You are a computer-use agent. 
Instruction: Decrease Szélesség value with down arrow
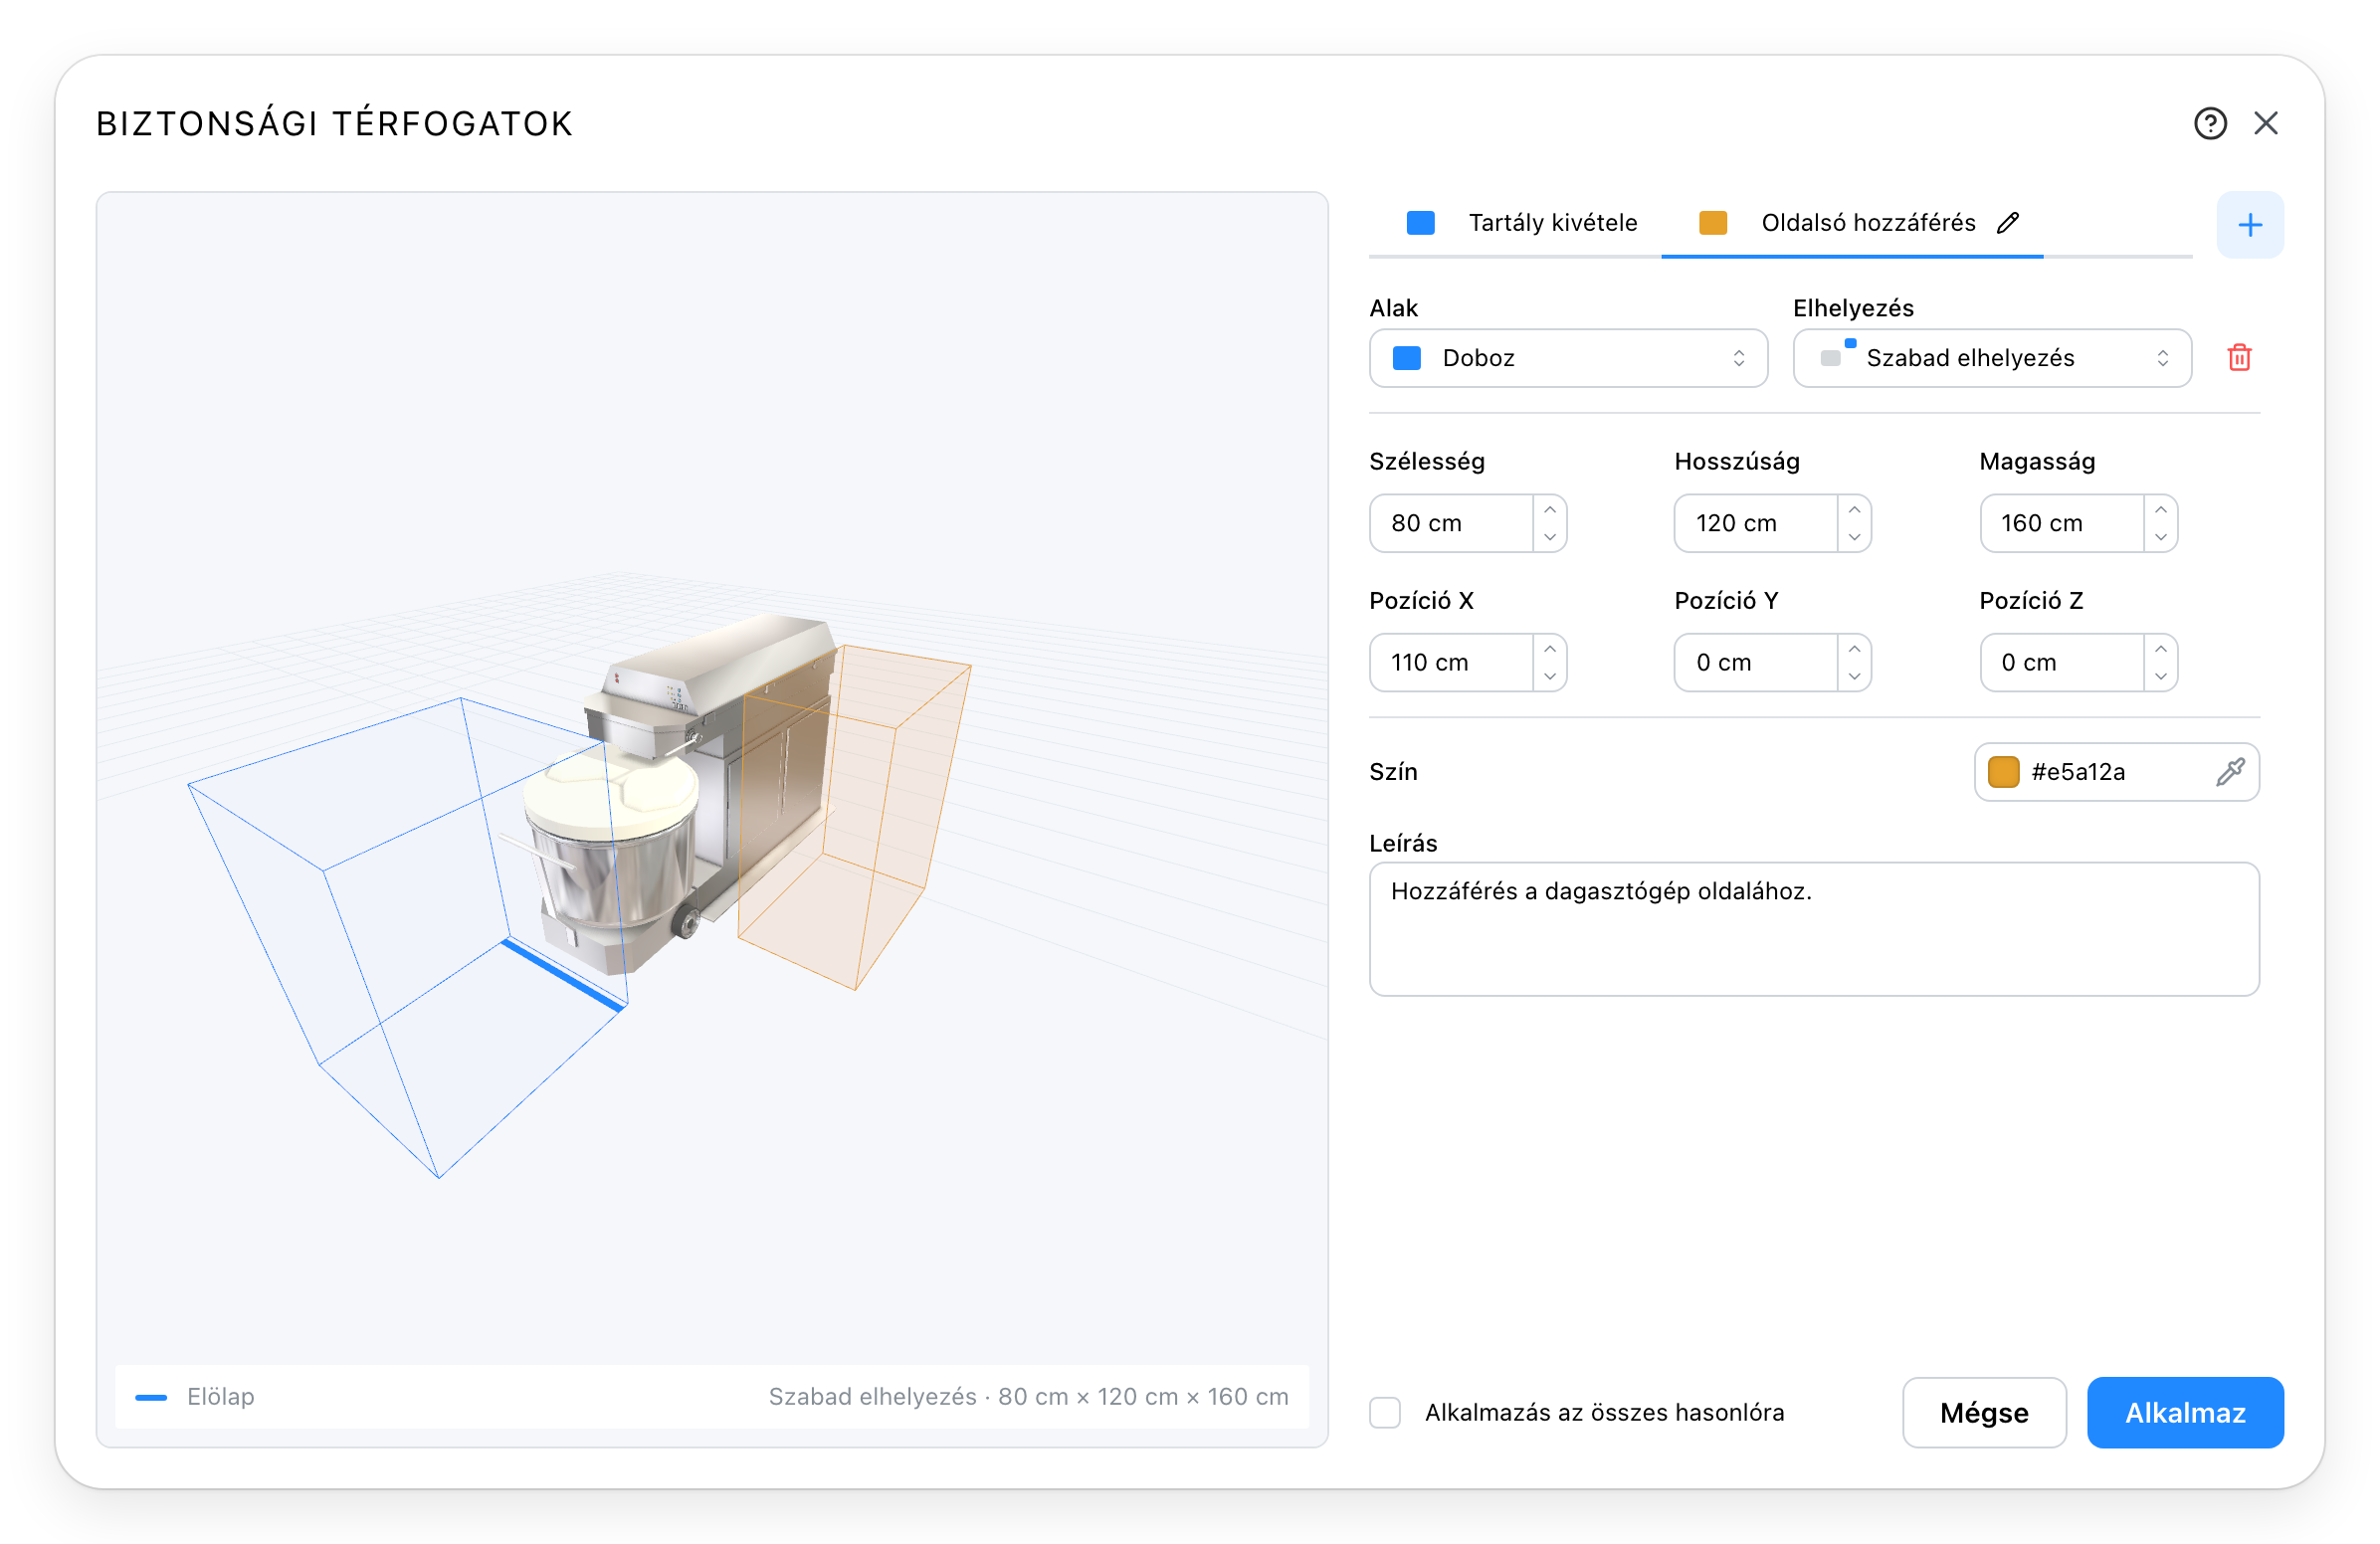coord(1550,537)
